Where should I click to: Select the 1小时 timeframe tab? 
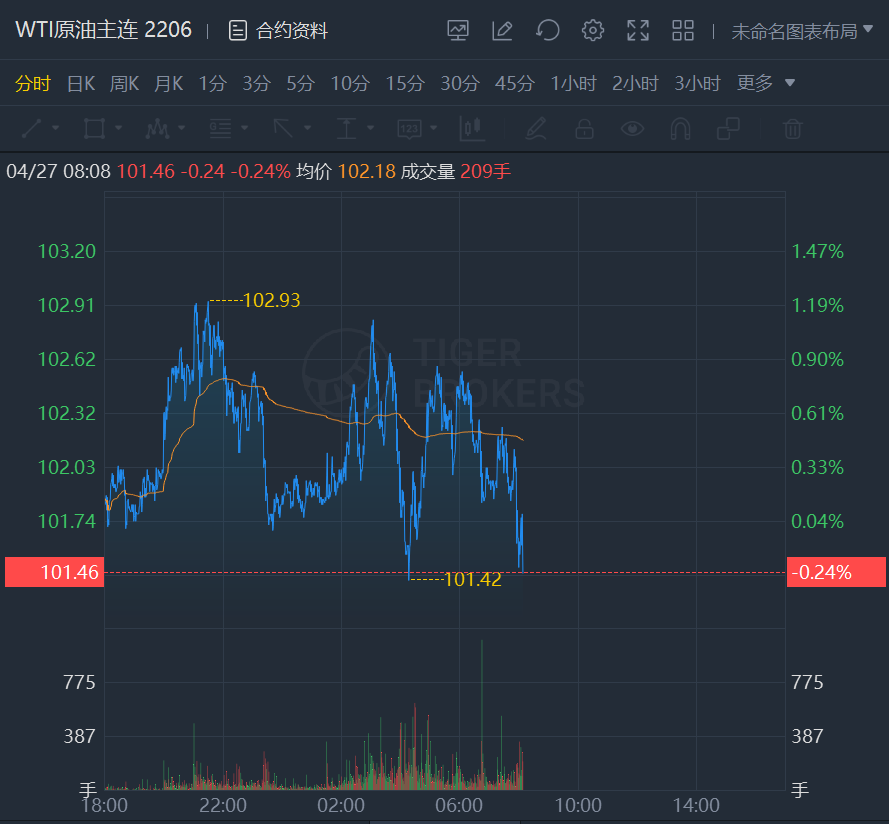pyautogui.click(x=573, y=83)
